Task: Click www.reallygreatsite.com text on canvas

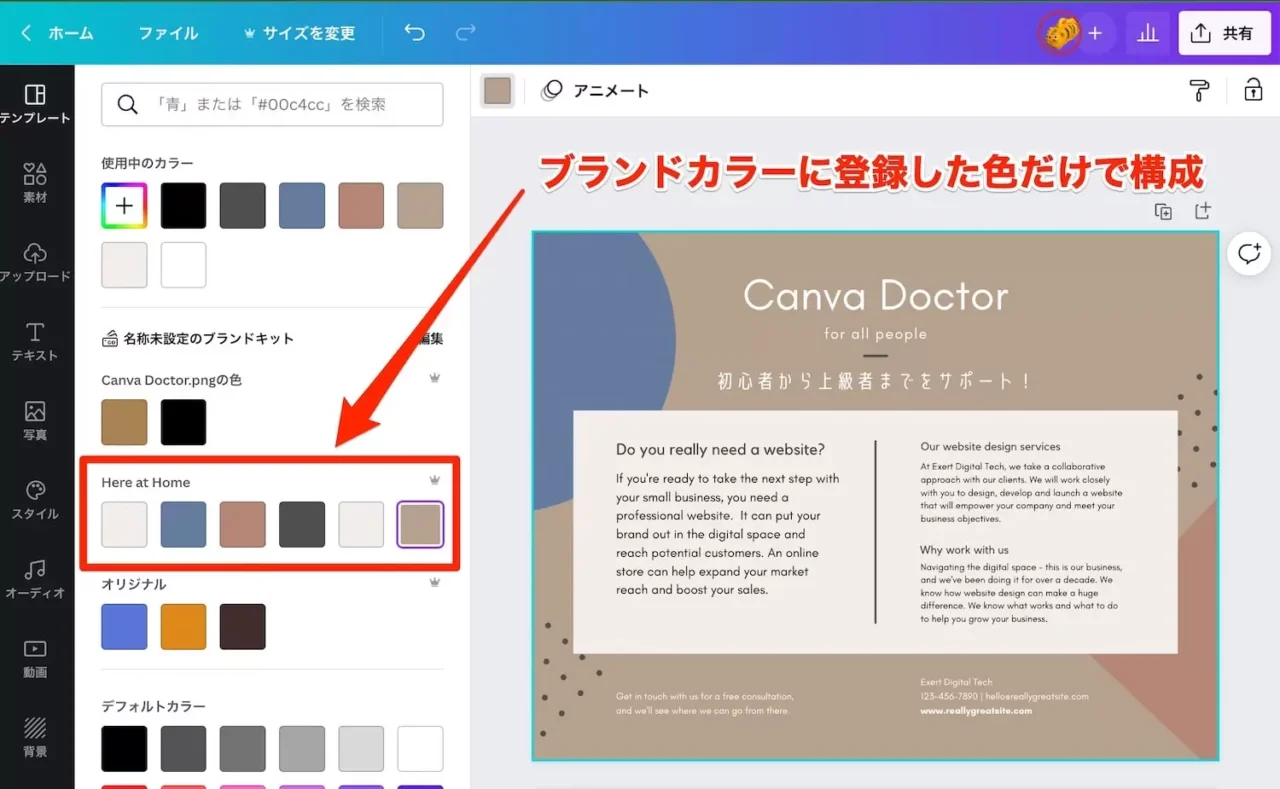Action: (x=976, y=711)
